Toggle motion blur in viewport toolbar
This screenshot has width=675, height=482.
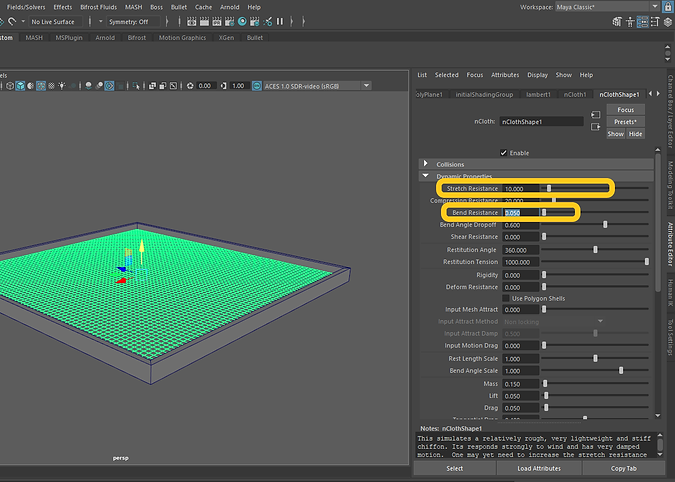[x=99, y=86]
